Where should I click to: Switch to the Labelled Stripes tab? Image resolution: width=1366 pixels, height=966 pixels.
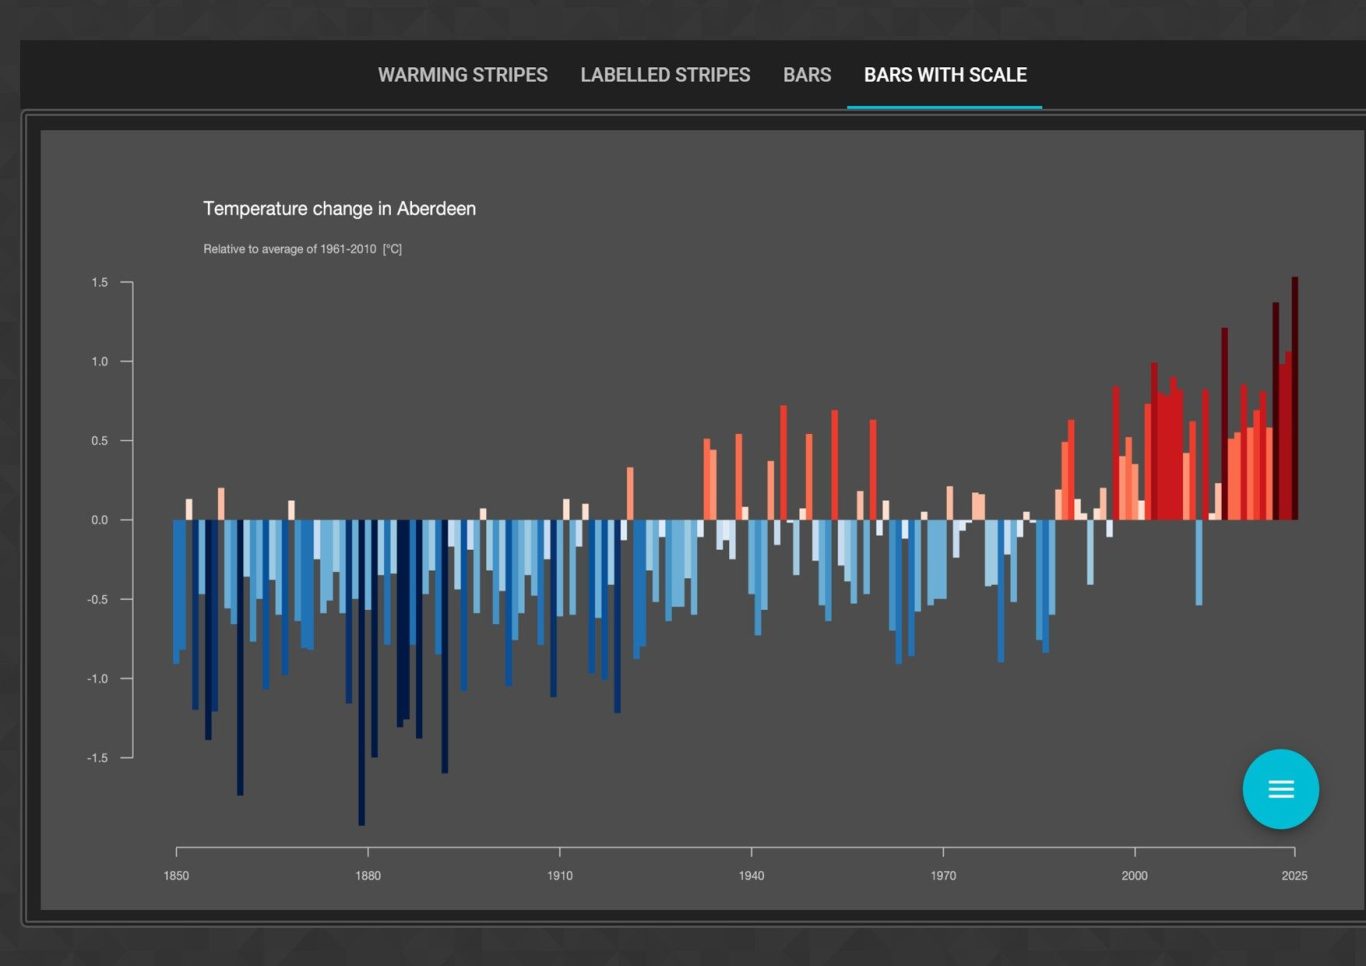pos(665,75)
